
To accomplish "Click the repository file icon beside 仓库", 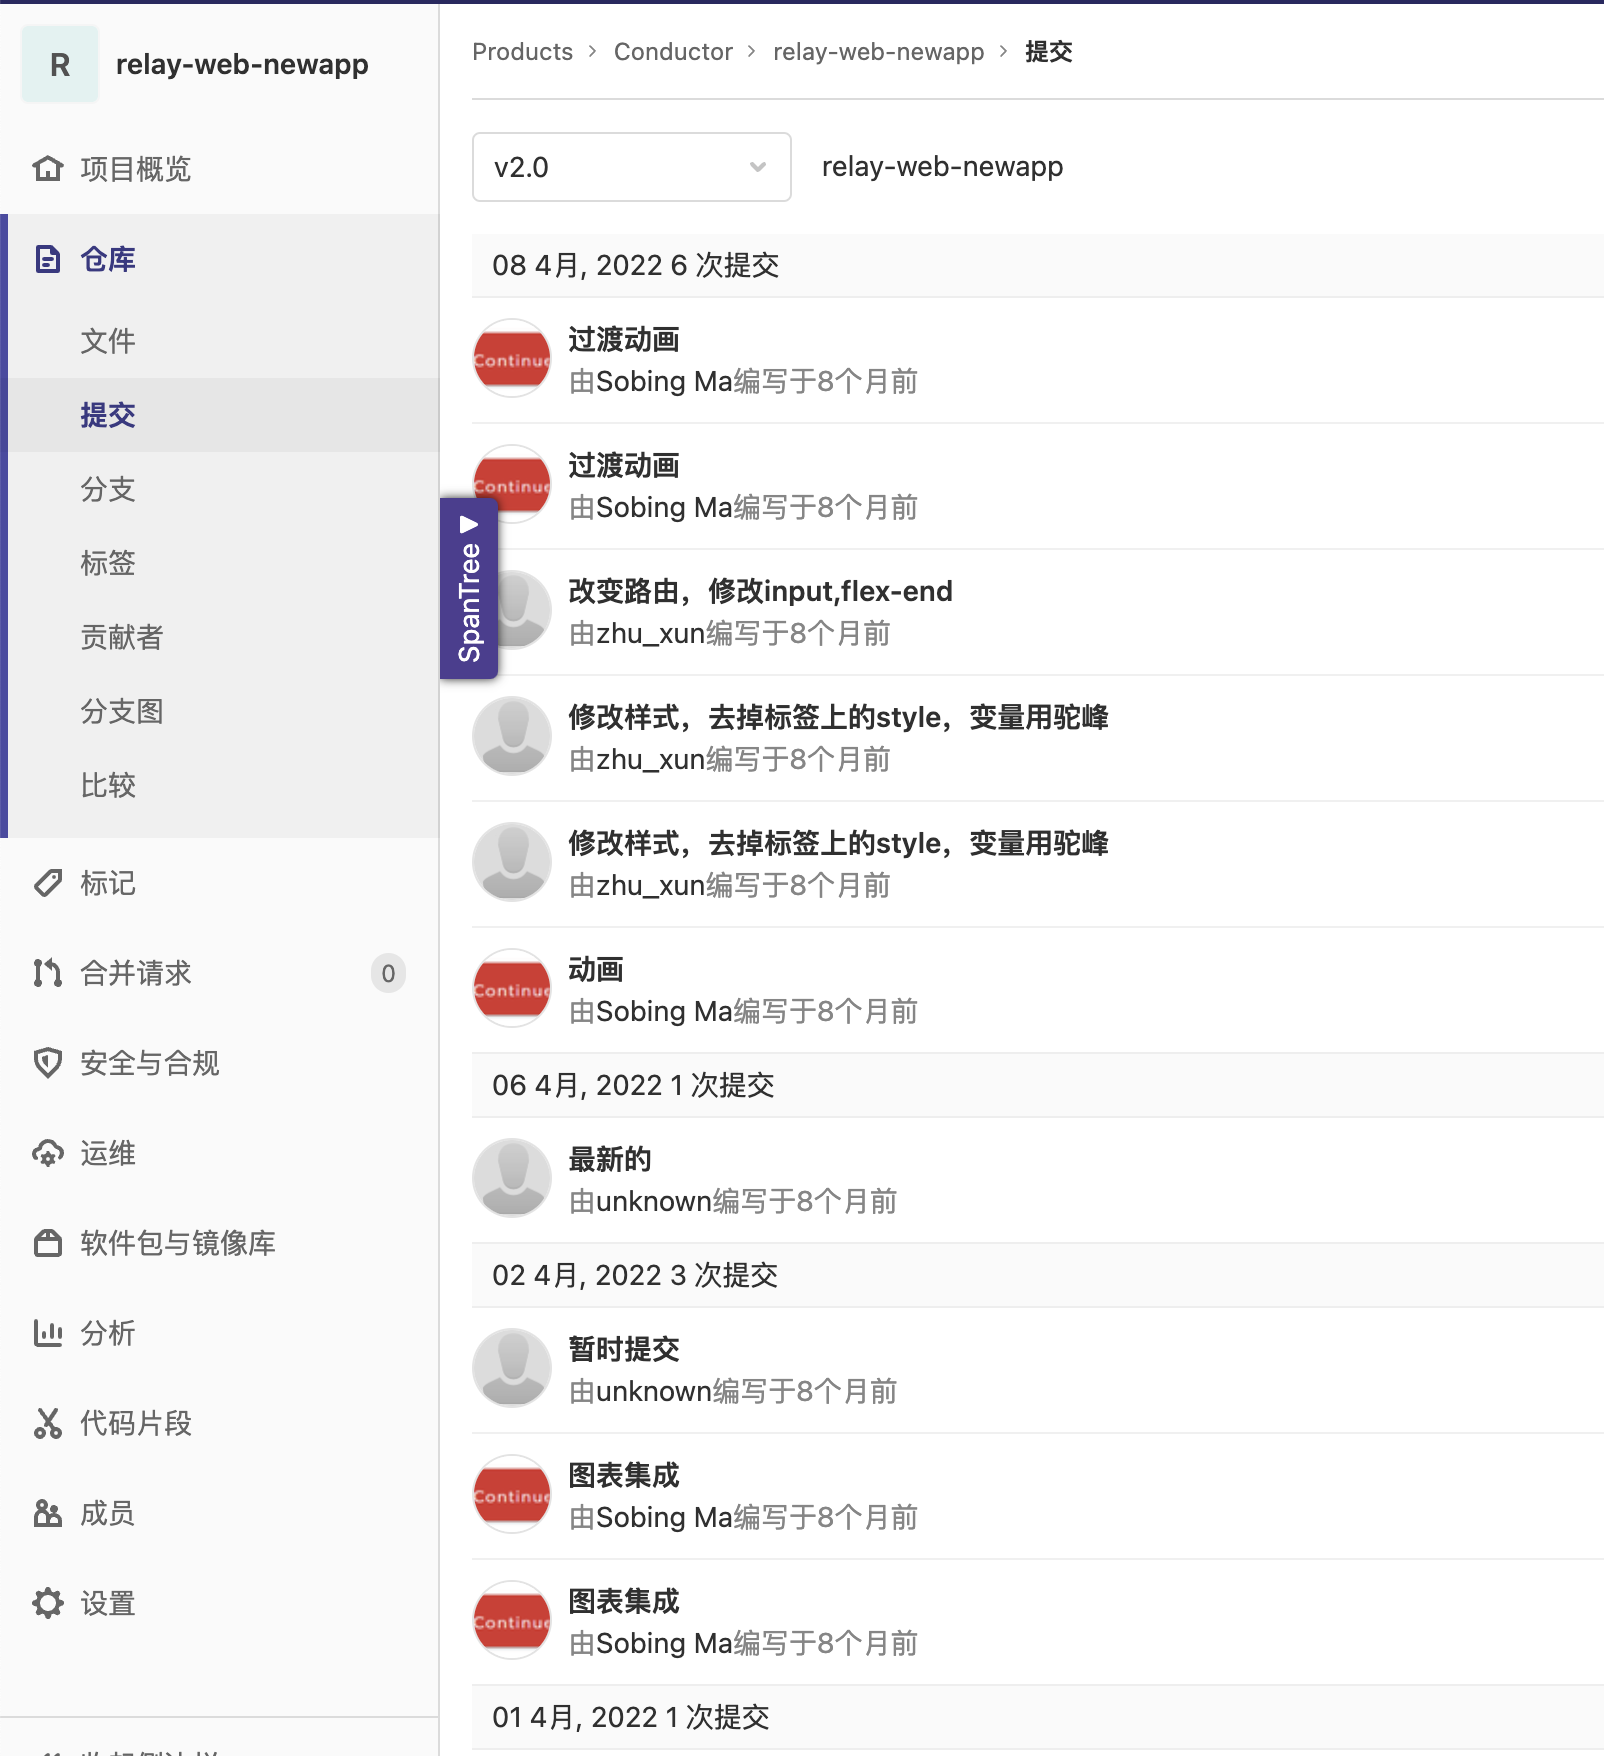I will tap(47, 259).
